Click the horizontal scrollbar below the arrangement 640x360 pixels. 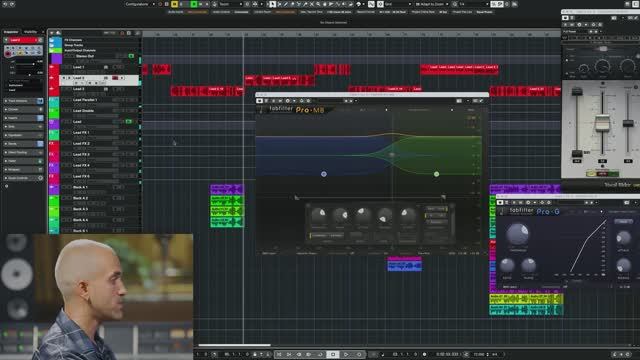234,345
